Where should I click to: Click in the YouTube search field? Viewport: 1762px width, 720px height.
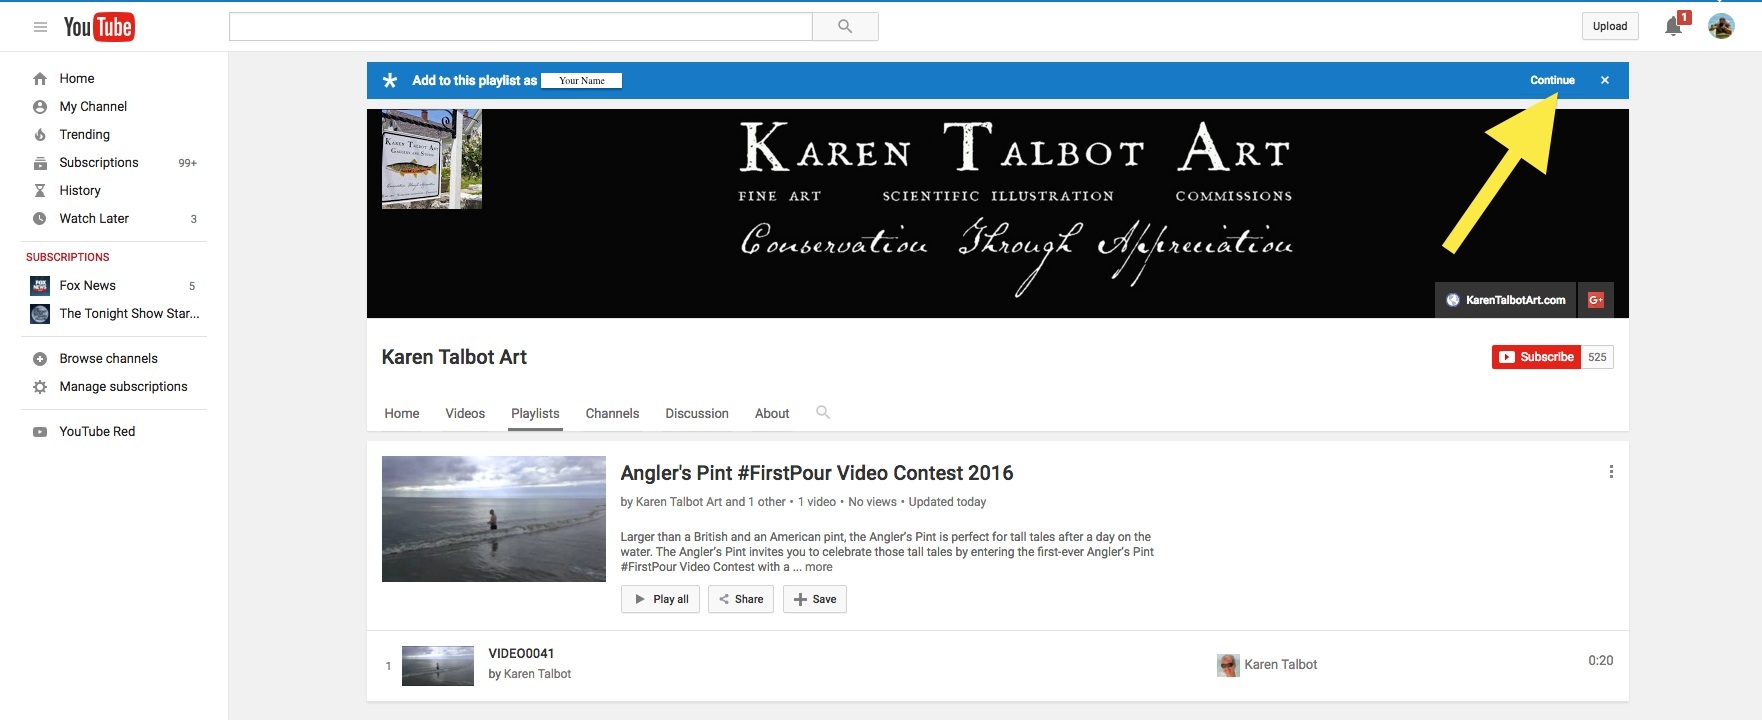click(521, 27)
